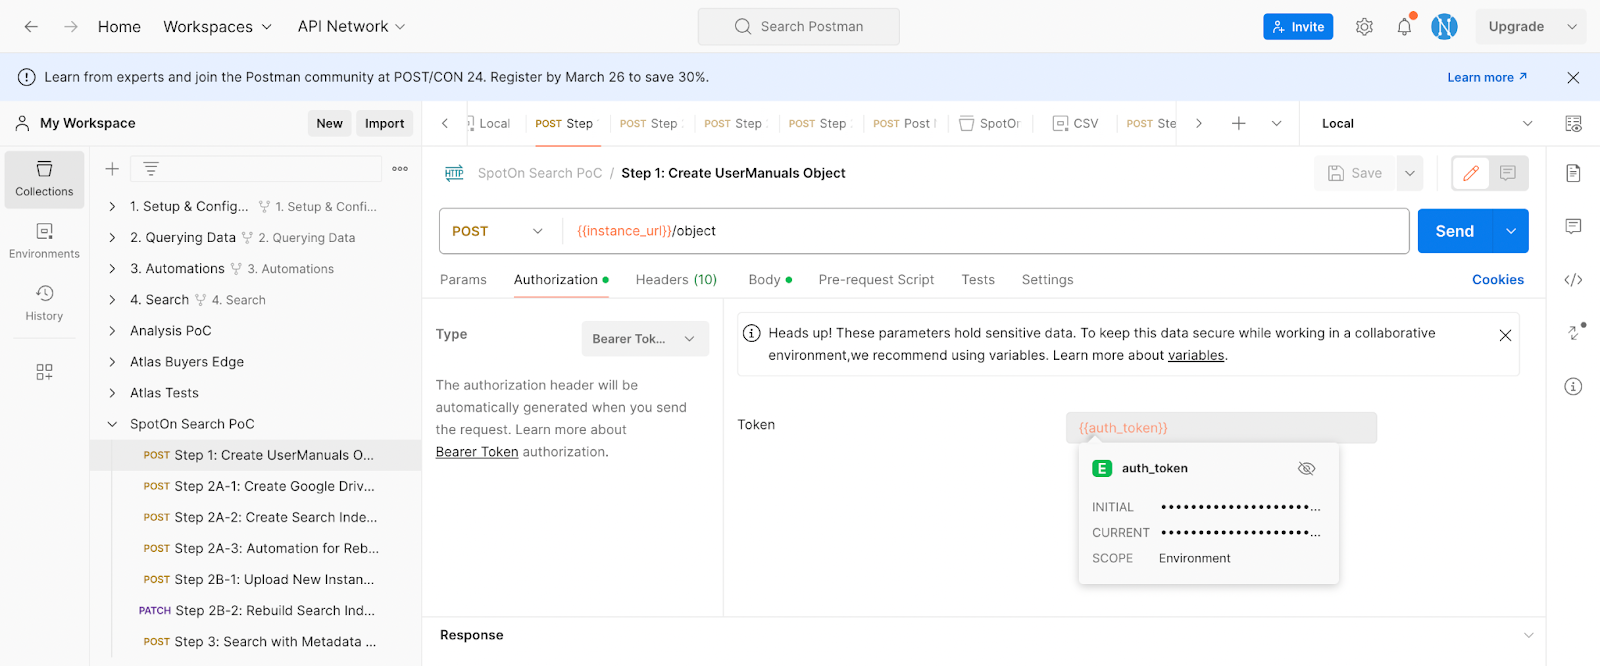Open Collections sidebar panel
Image resolution: width=1600 pixels, height=666 pixels.
pos(44,179)
